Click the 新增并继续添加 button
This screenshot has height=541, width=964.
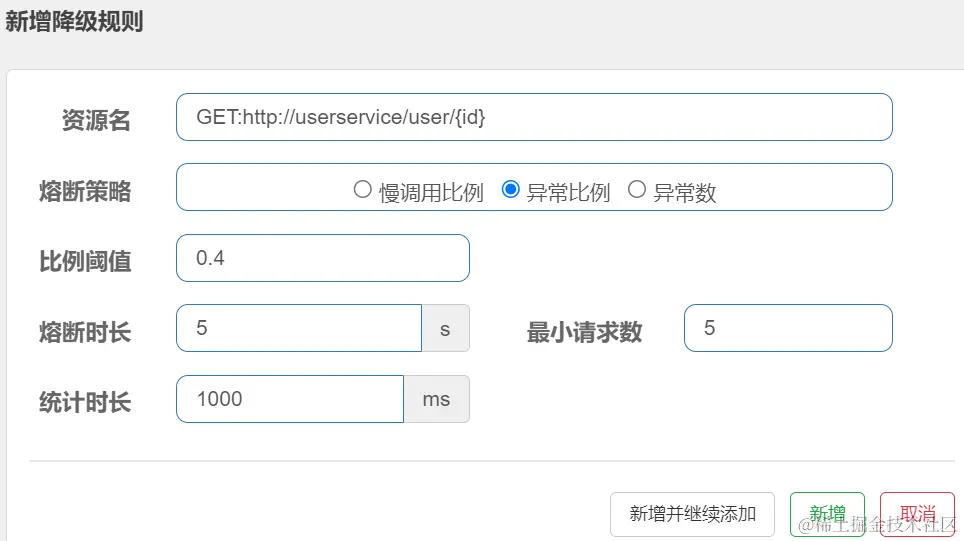coord(692,514)
